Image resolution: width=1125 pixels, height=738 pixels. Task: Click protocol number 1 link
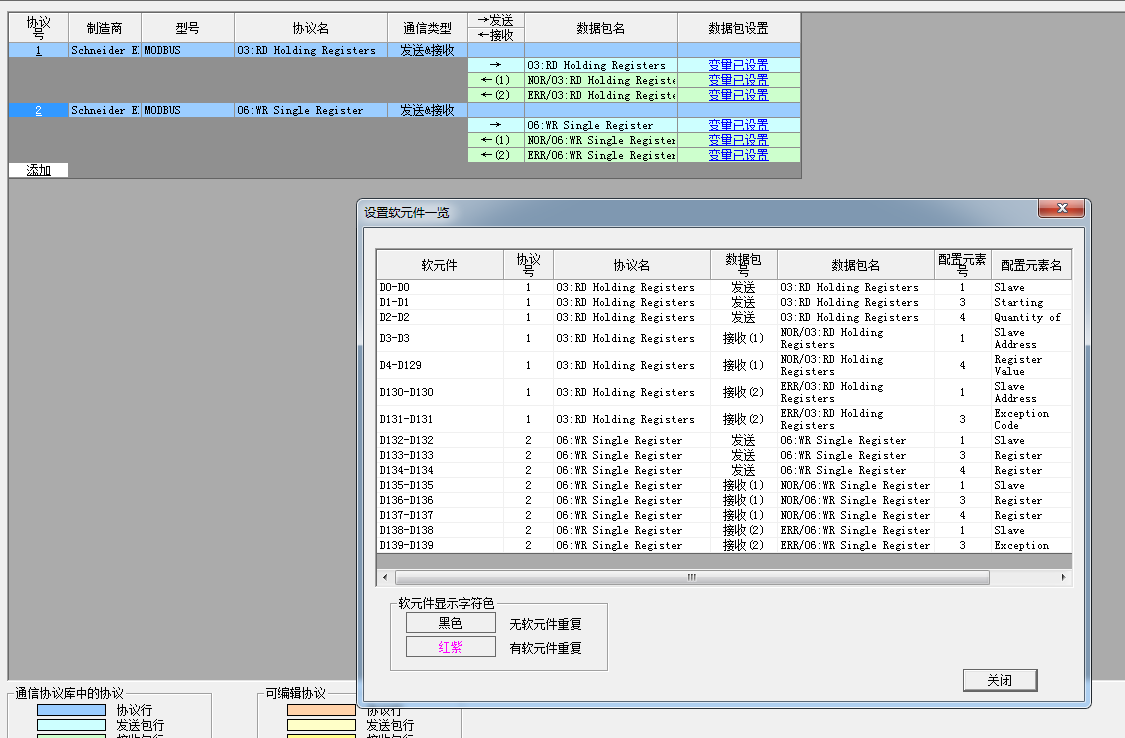38,50
